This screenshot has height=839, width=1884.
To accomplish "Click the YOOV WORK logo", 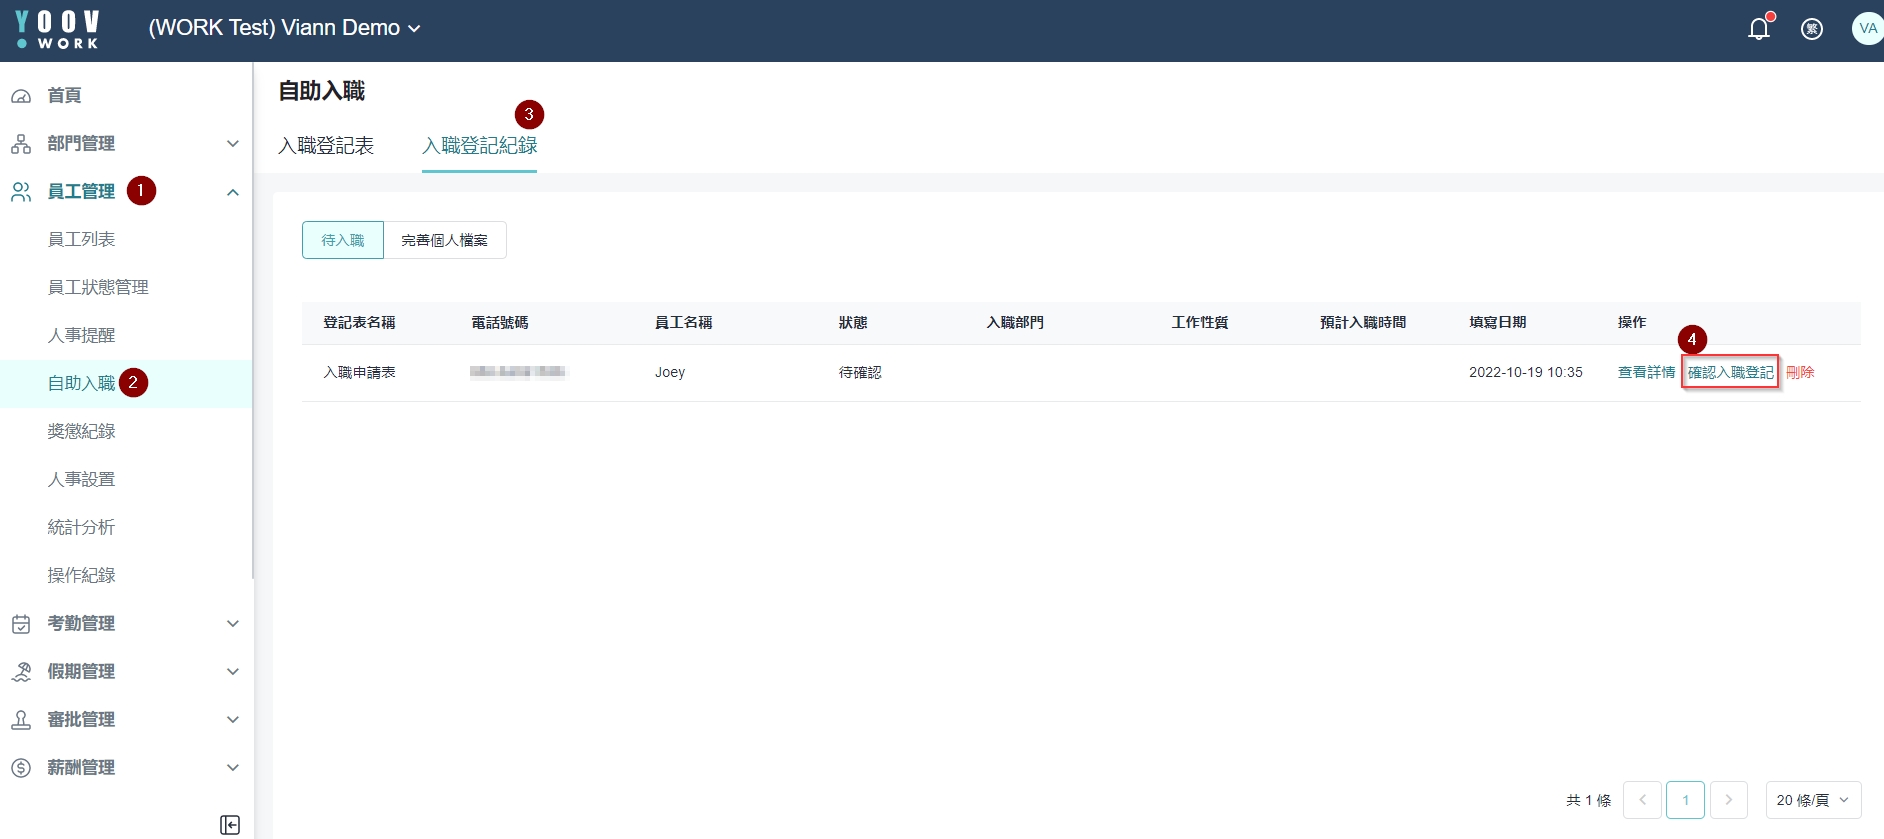I will 58,29.
